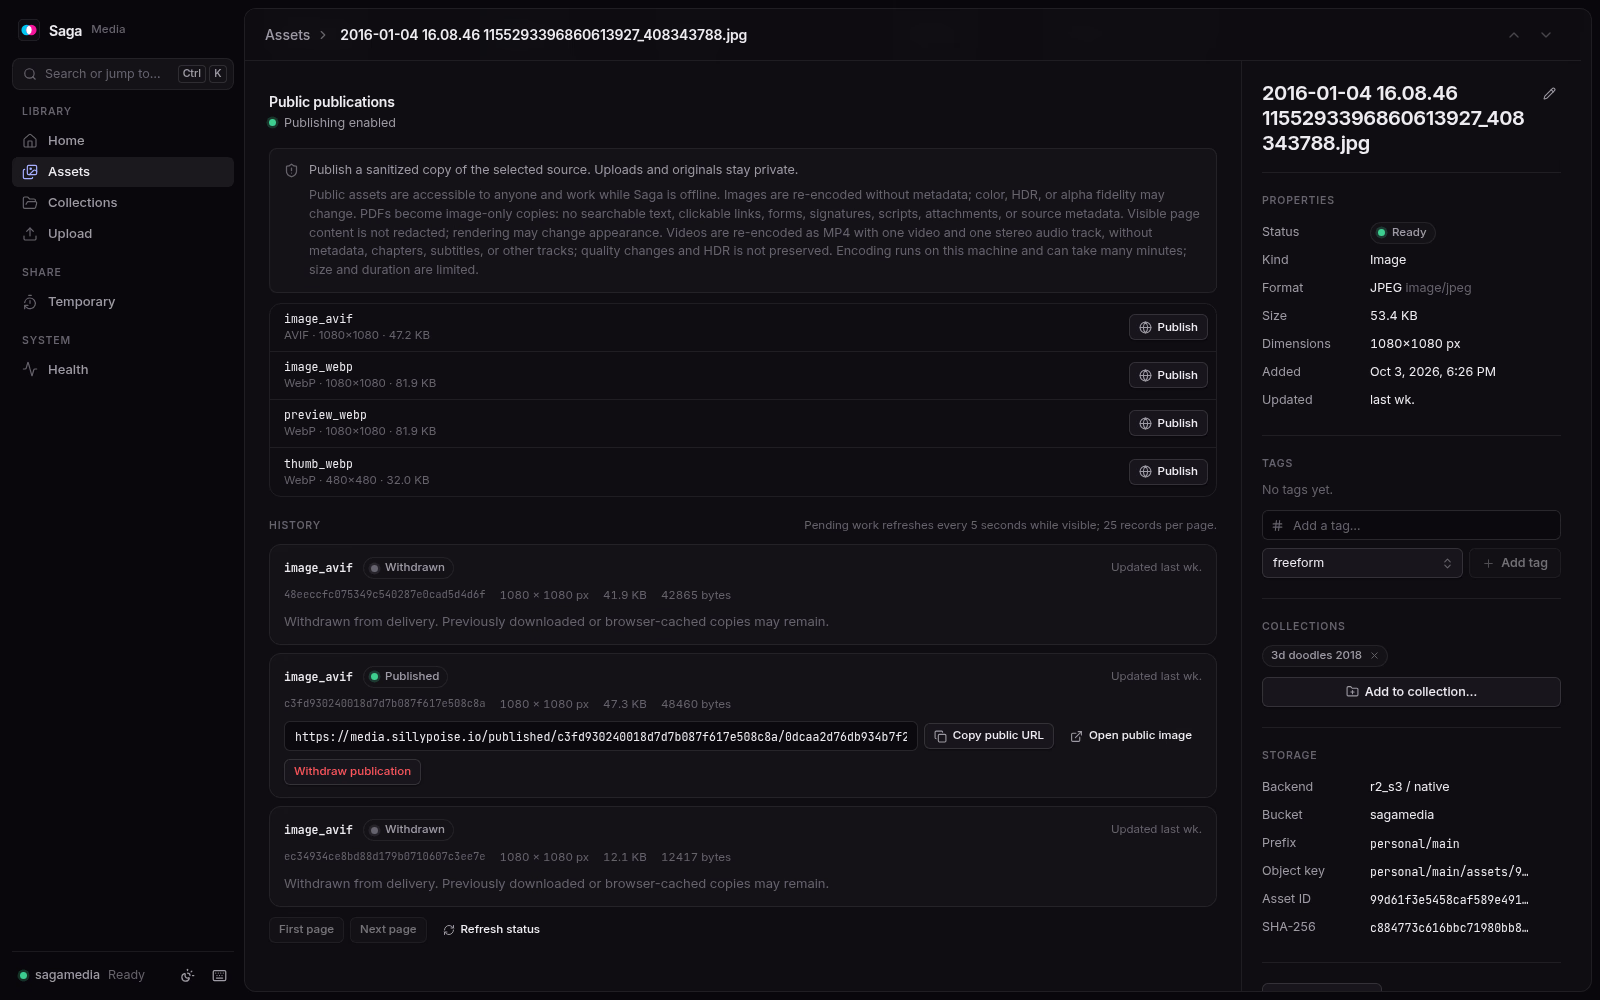Click the Assets breadcrumb link
This screenshot has height=1000, width=1600.
click(x=287, y=35)
